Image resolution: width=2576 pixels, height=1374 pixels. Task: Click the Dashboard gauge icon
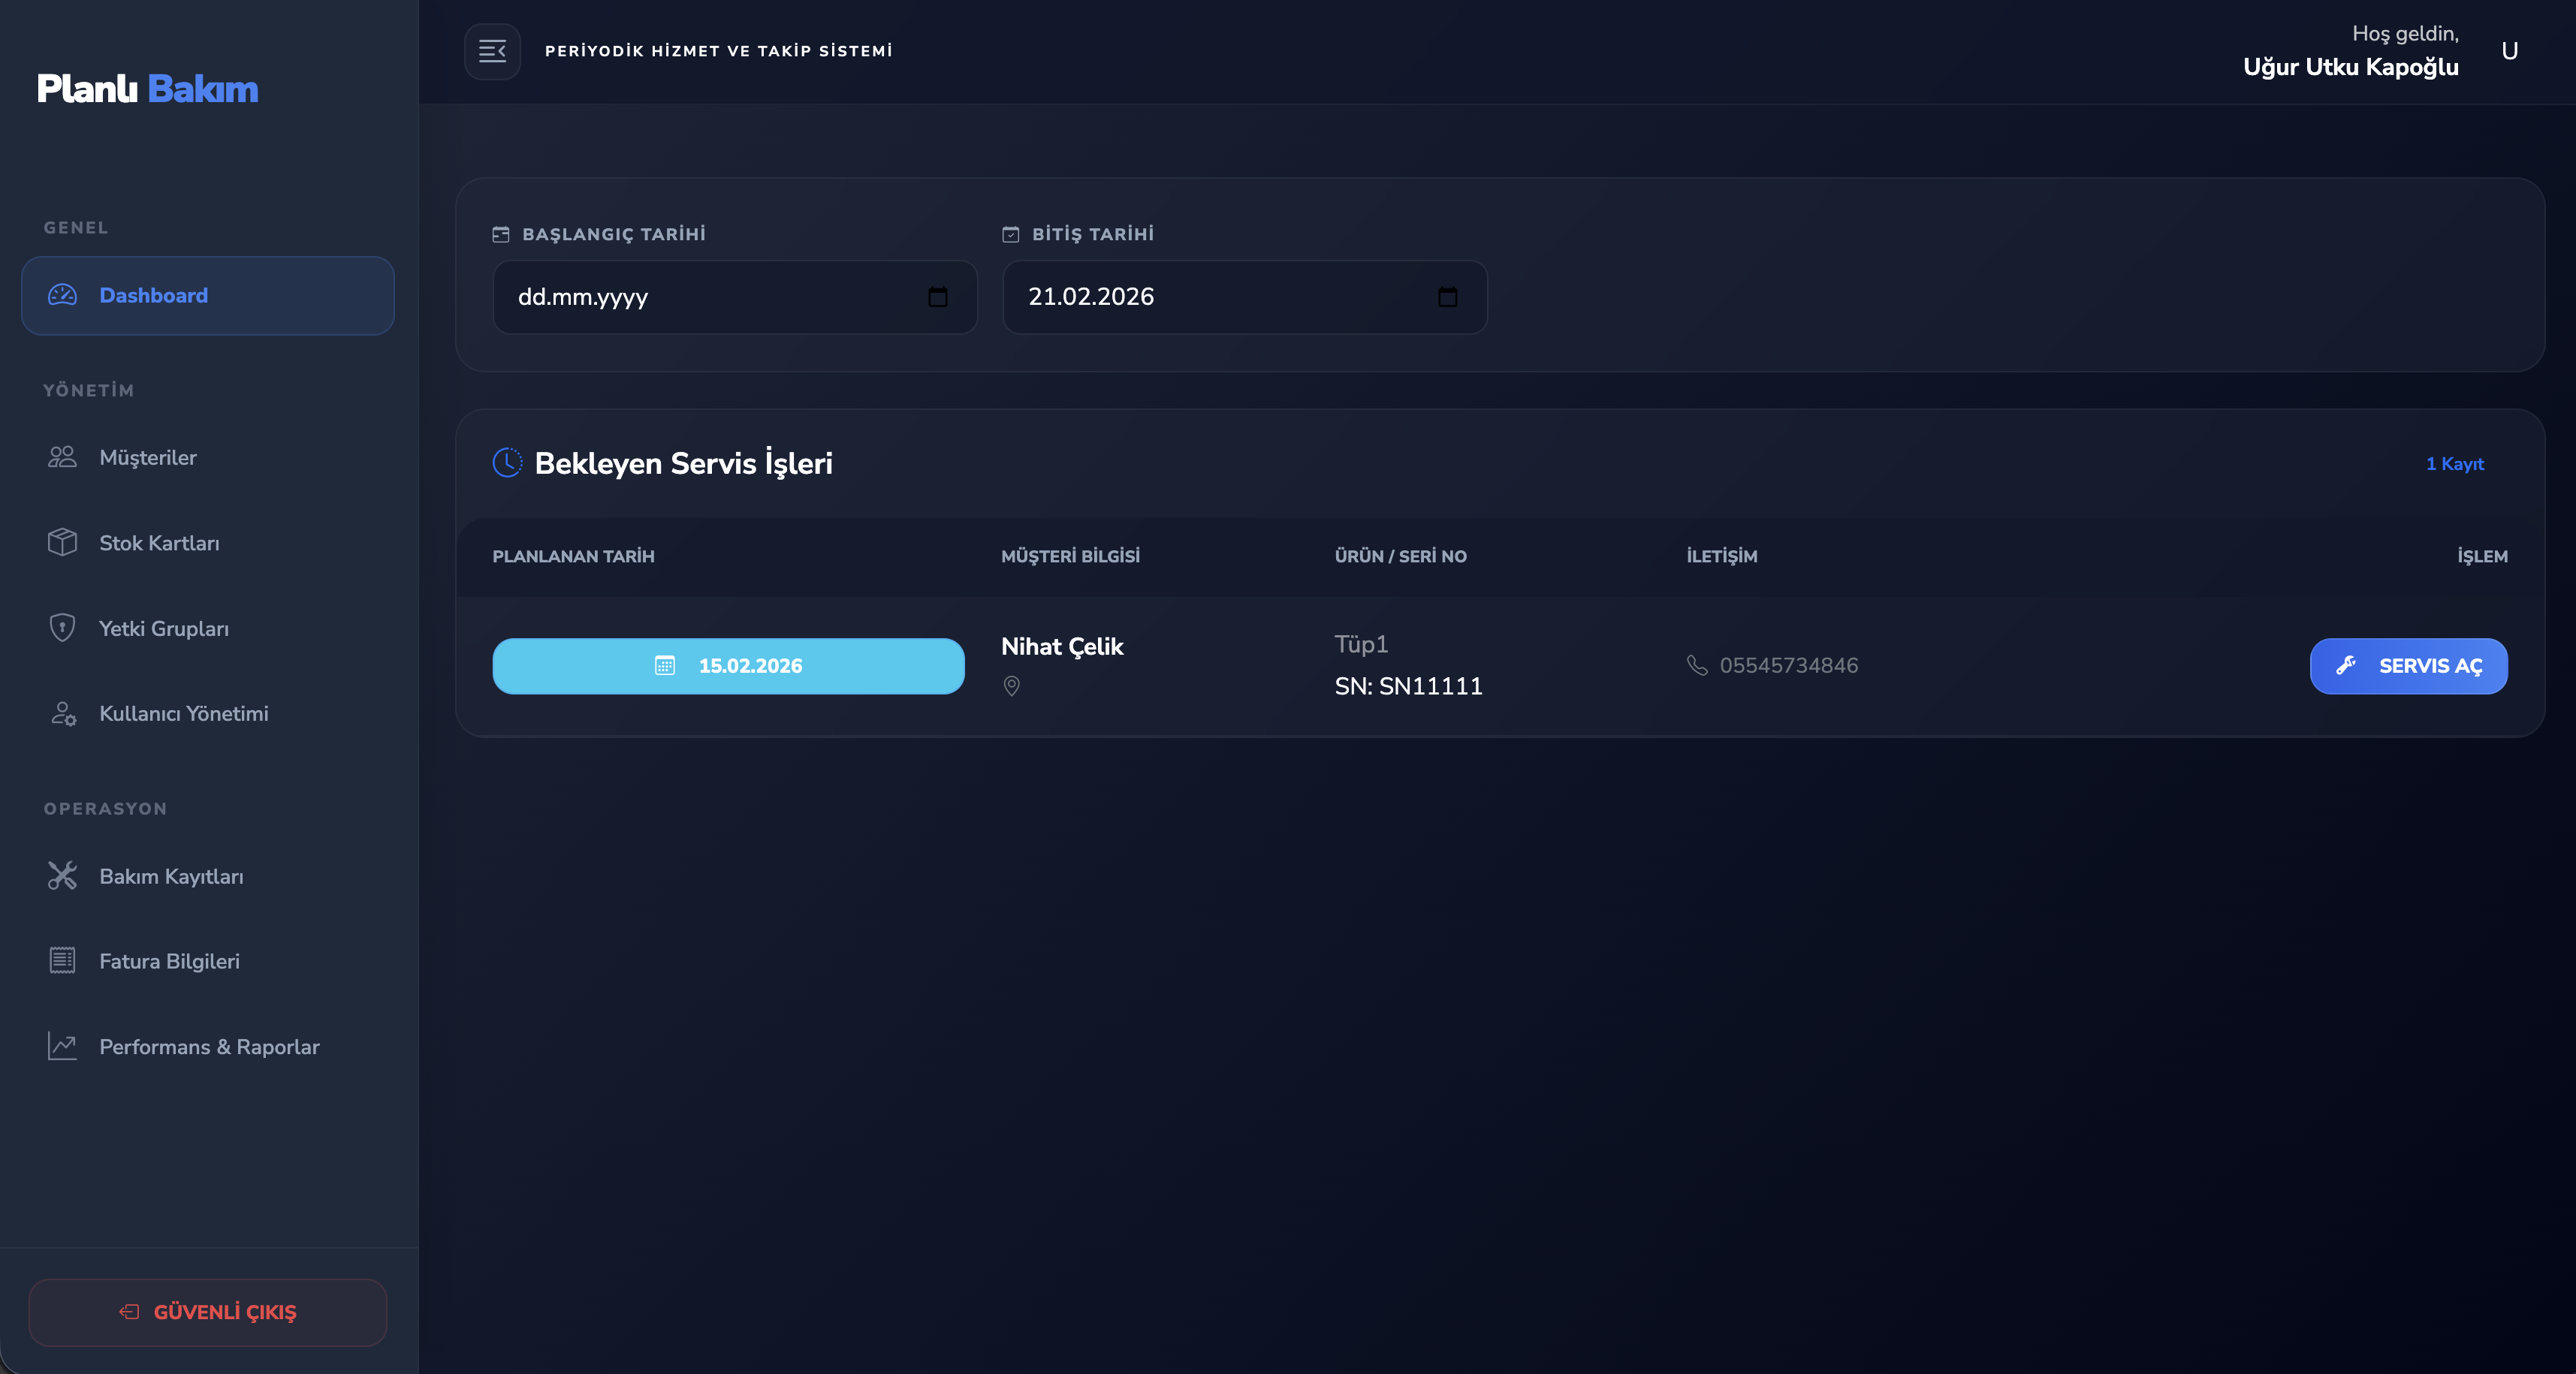[x=62, y=295]
